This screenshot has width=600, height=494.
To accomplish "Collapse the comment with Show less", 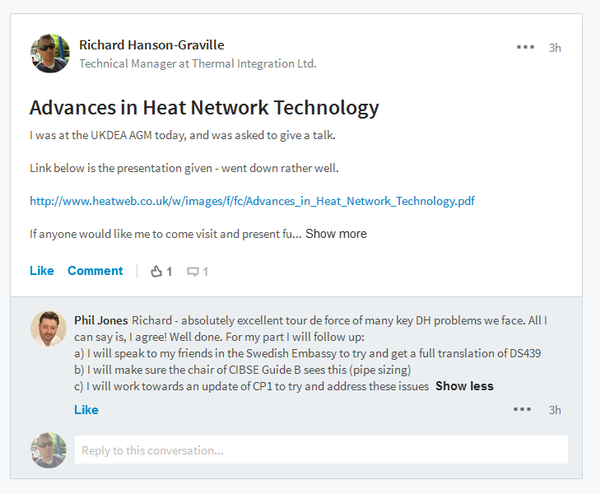I will click(464, 386).
